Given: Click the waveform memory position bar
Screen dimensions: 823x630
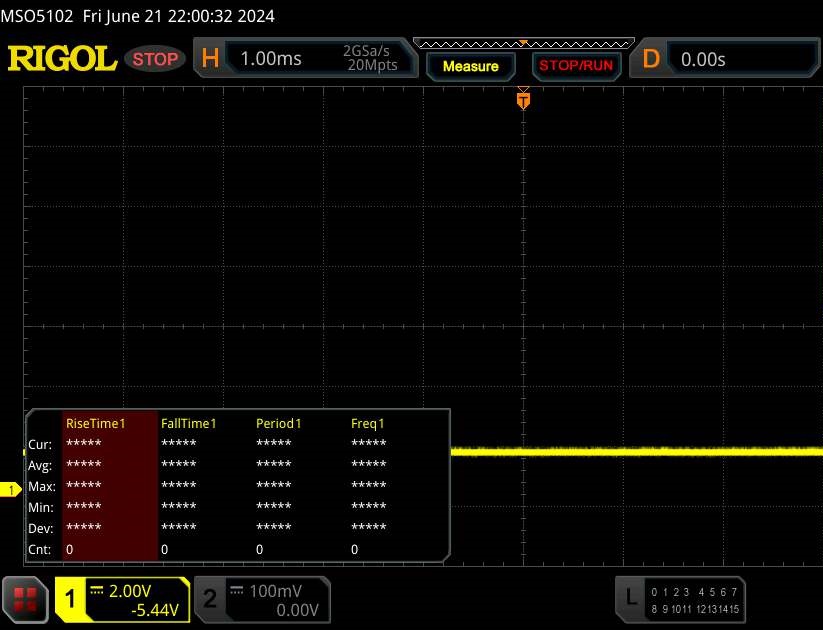Looking at the screenshot, I should point(524,44).
